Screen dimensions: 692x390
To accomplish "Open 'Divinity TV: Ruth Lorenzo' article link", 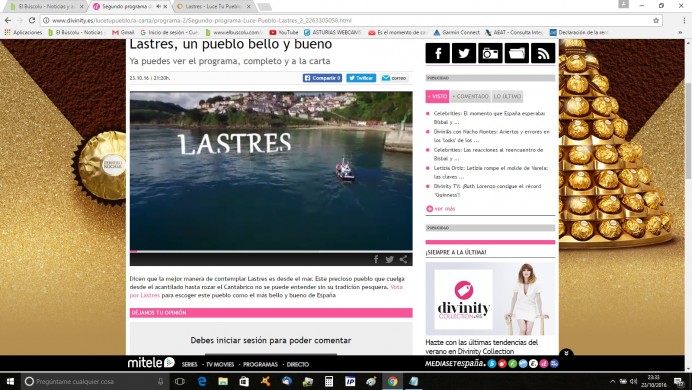I will 487,190.
